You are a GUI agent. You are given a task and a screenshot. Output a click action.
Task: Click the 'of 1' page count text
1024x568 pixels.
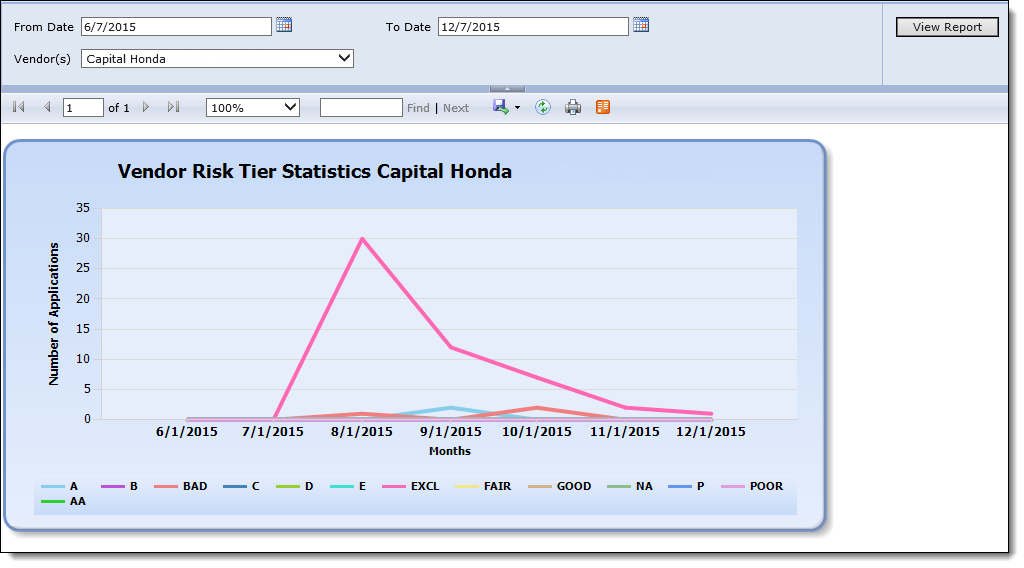coord(119,108)
